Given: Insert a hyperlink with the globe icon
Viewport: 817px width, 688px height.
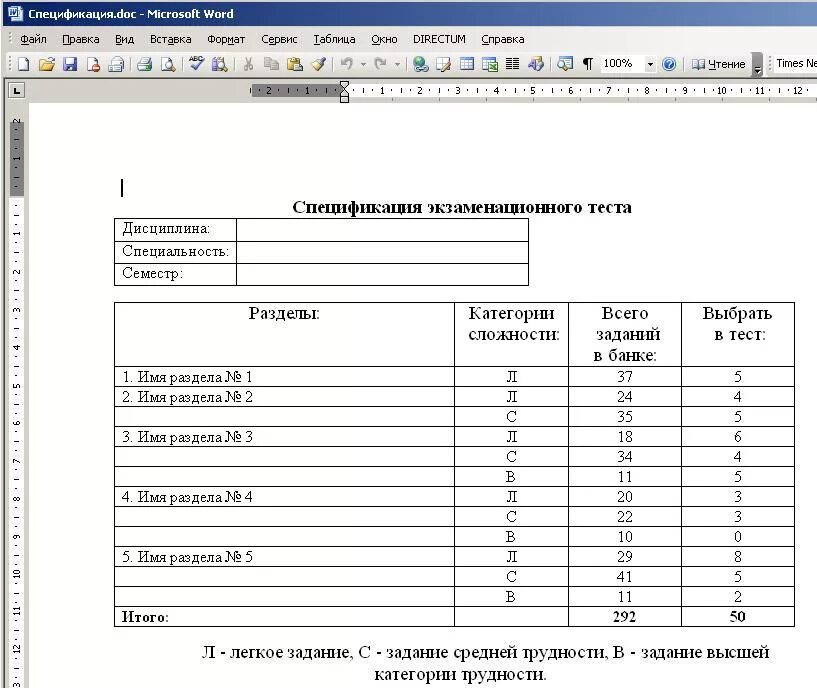Looking at the screenshot, I should [420, 64].
